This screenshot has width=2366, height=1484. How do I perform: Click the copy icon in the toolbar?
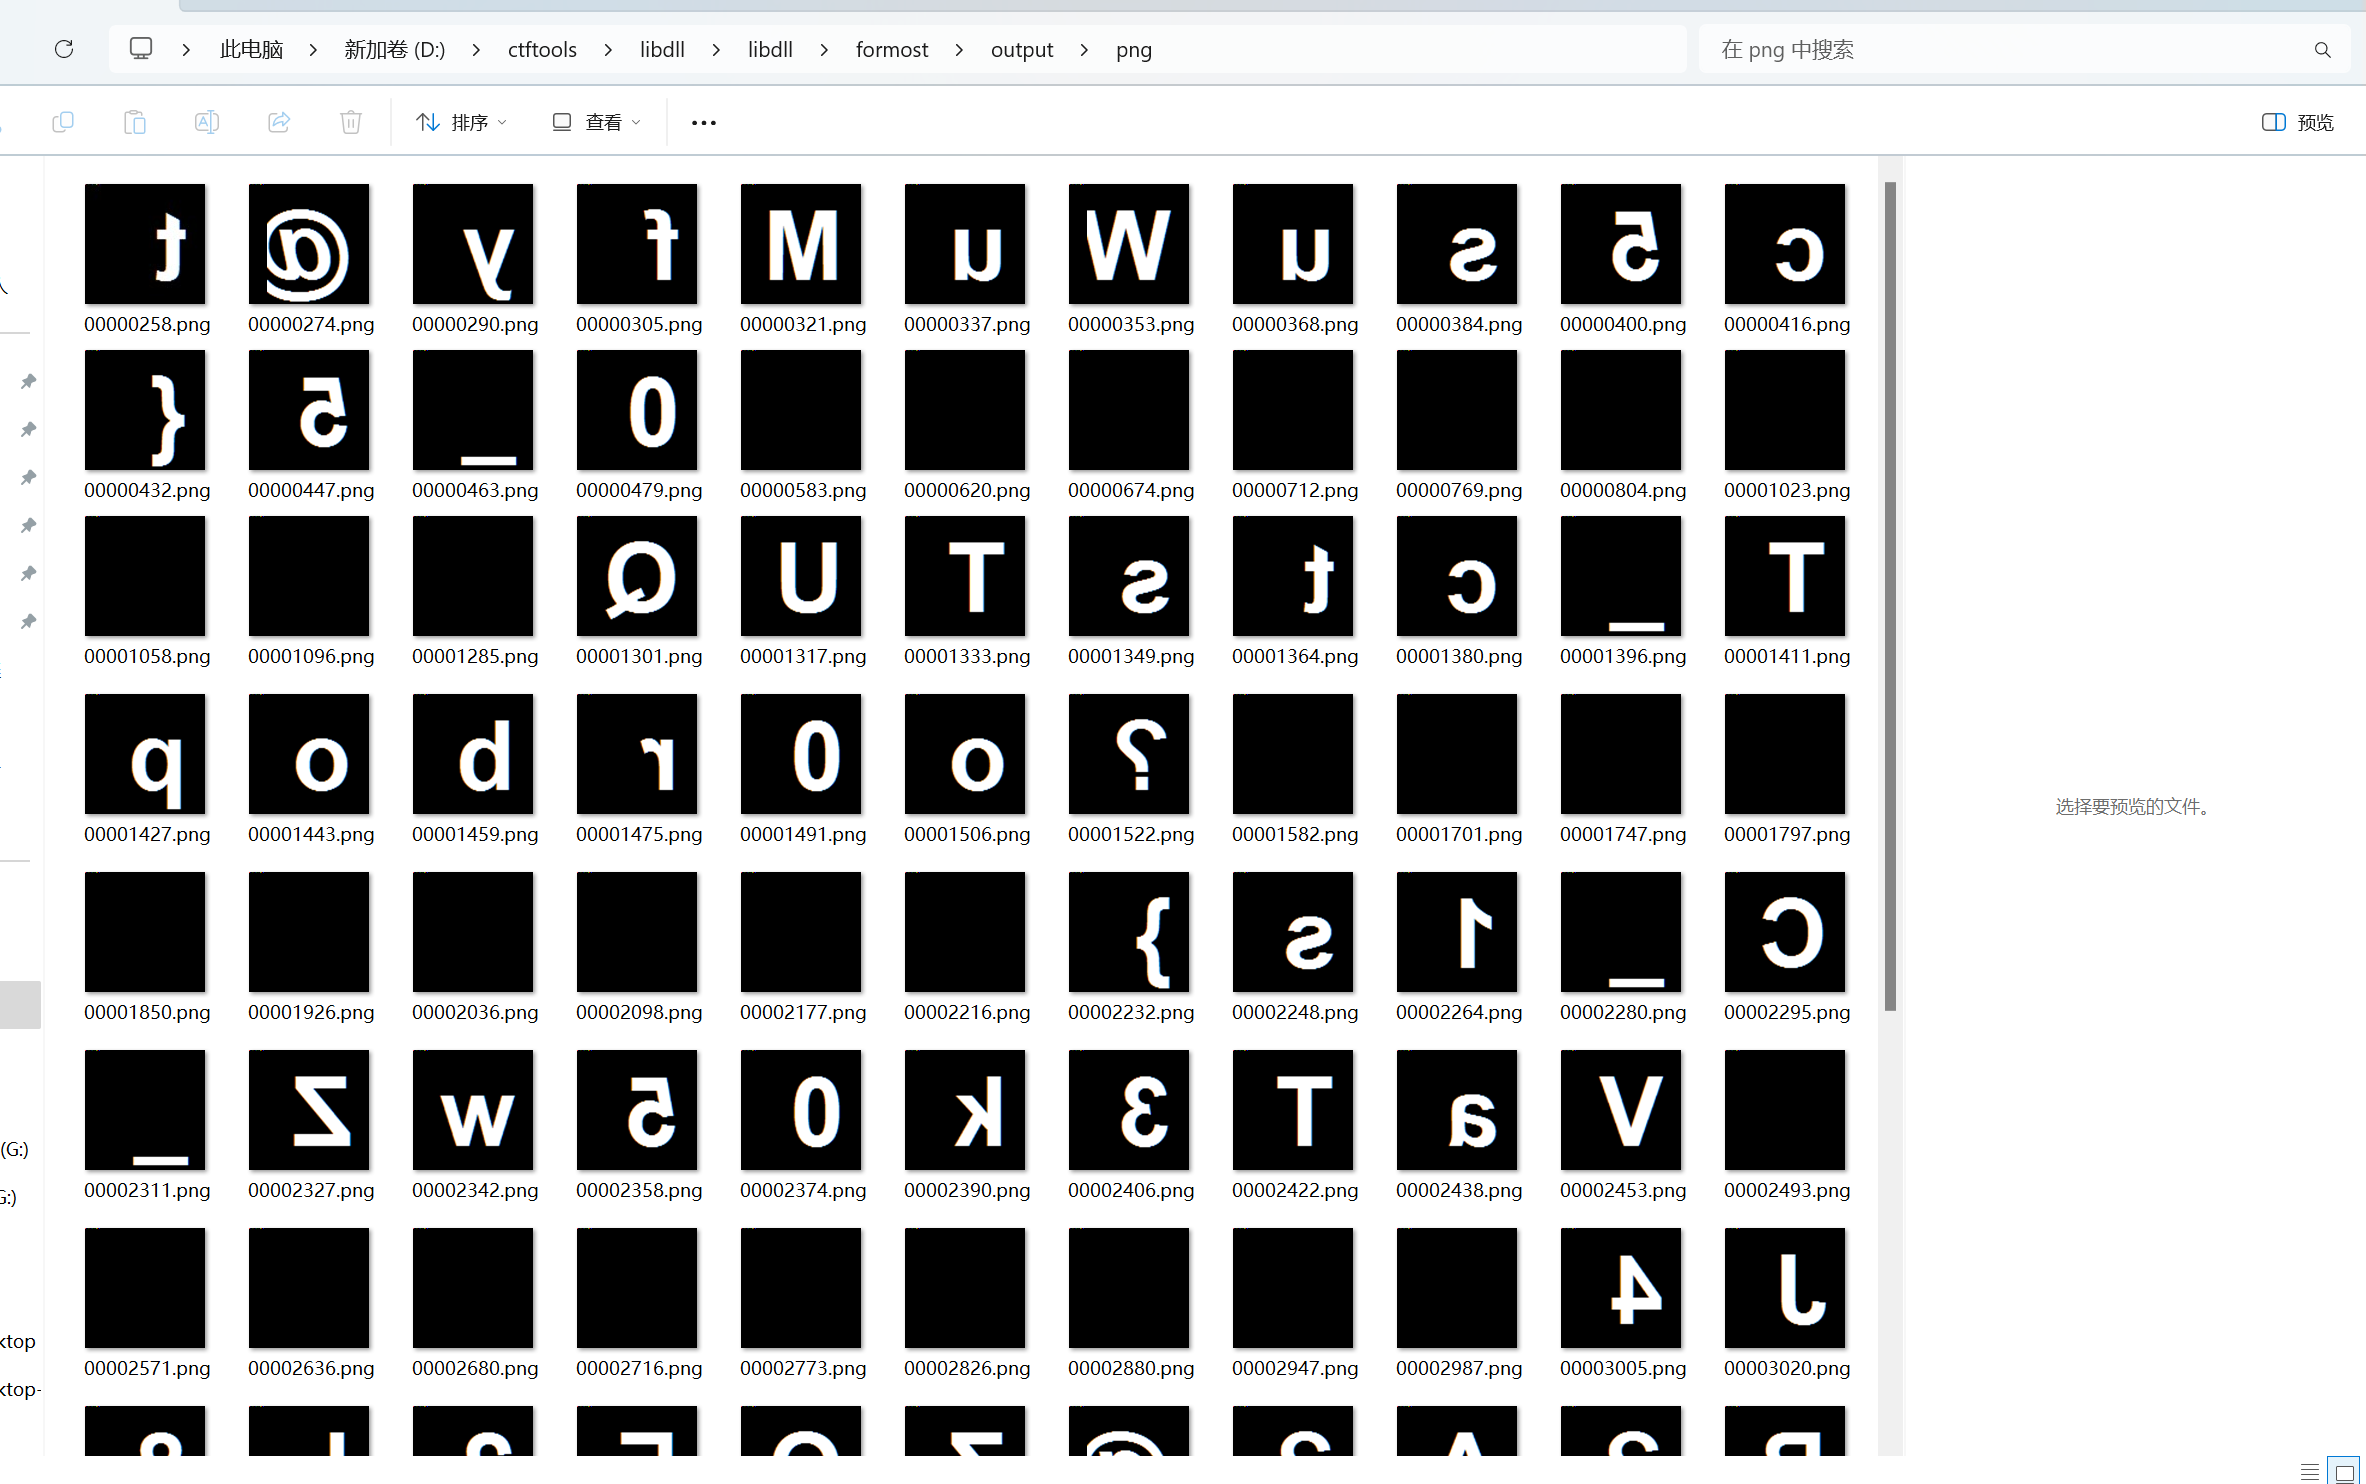coord(63,122)
